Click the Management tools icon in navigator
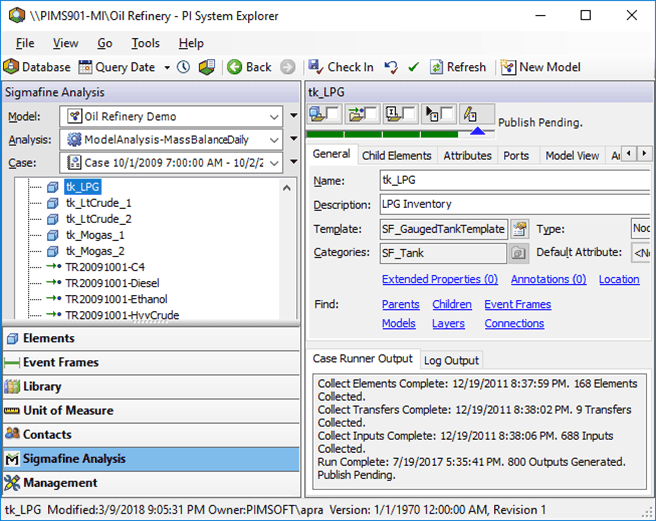 12,483
